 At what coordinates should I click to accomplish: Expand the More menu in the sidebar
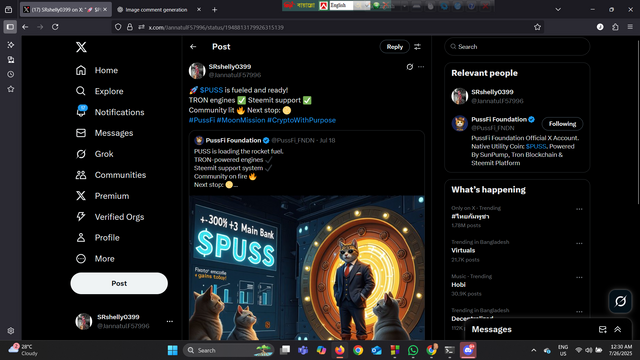pyautogui.click(x=95, y=259)
